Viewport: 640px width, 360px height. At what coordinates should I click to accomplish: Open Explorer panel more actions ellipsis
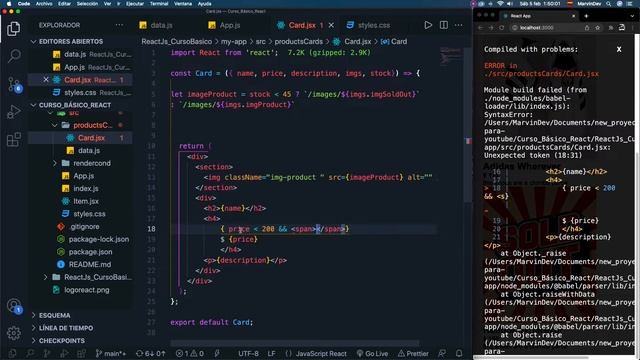pyautogui.click(x=119, y=25)
